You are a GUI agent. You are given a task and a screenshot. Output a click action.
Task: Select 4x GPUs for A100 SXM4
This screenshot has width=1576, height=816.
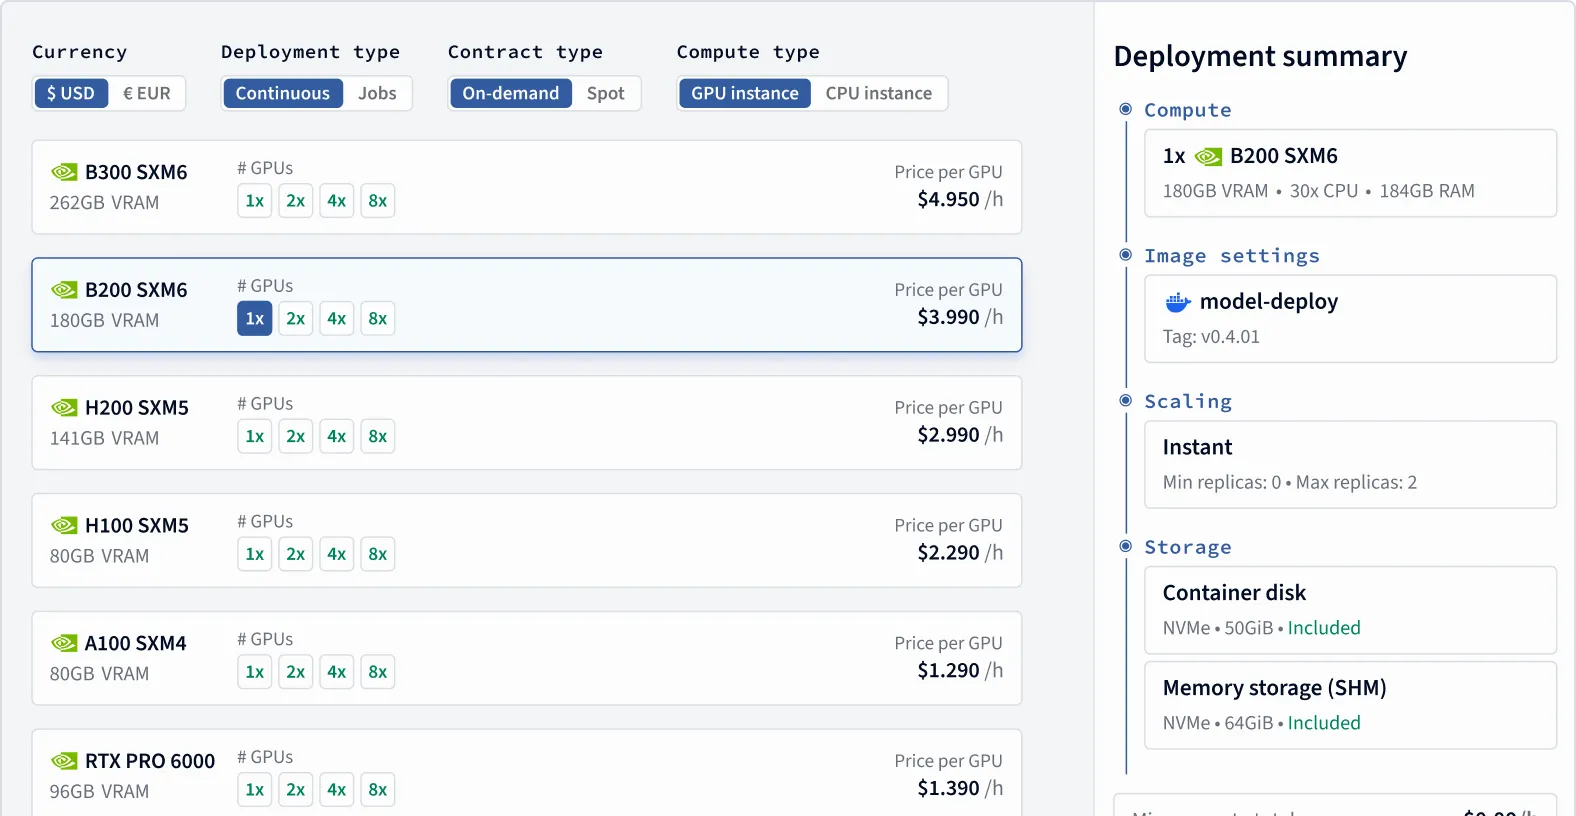pos(337,672)
